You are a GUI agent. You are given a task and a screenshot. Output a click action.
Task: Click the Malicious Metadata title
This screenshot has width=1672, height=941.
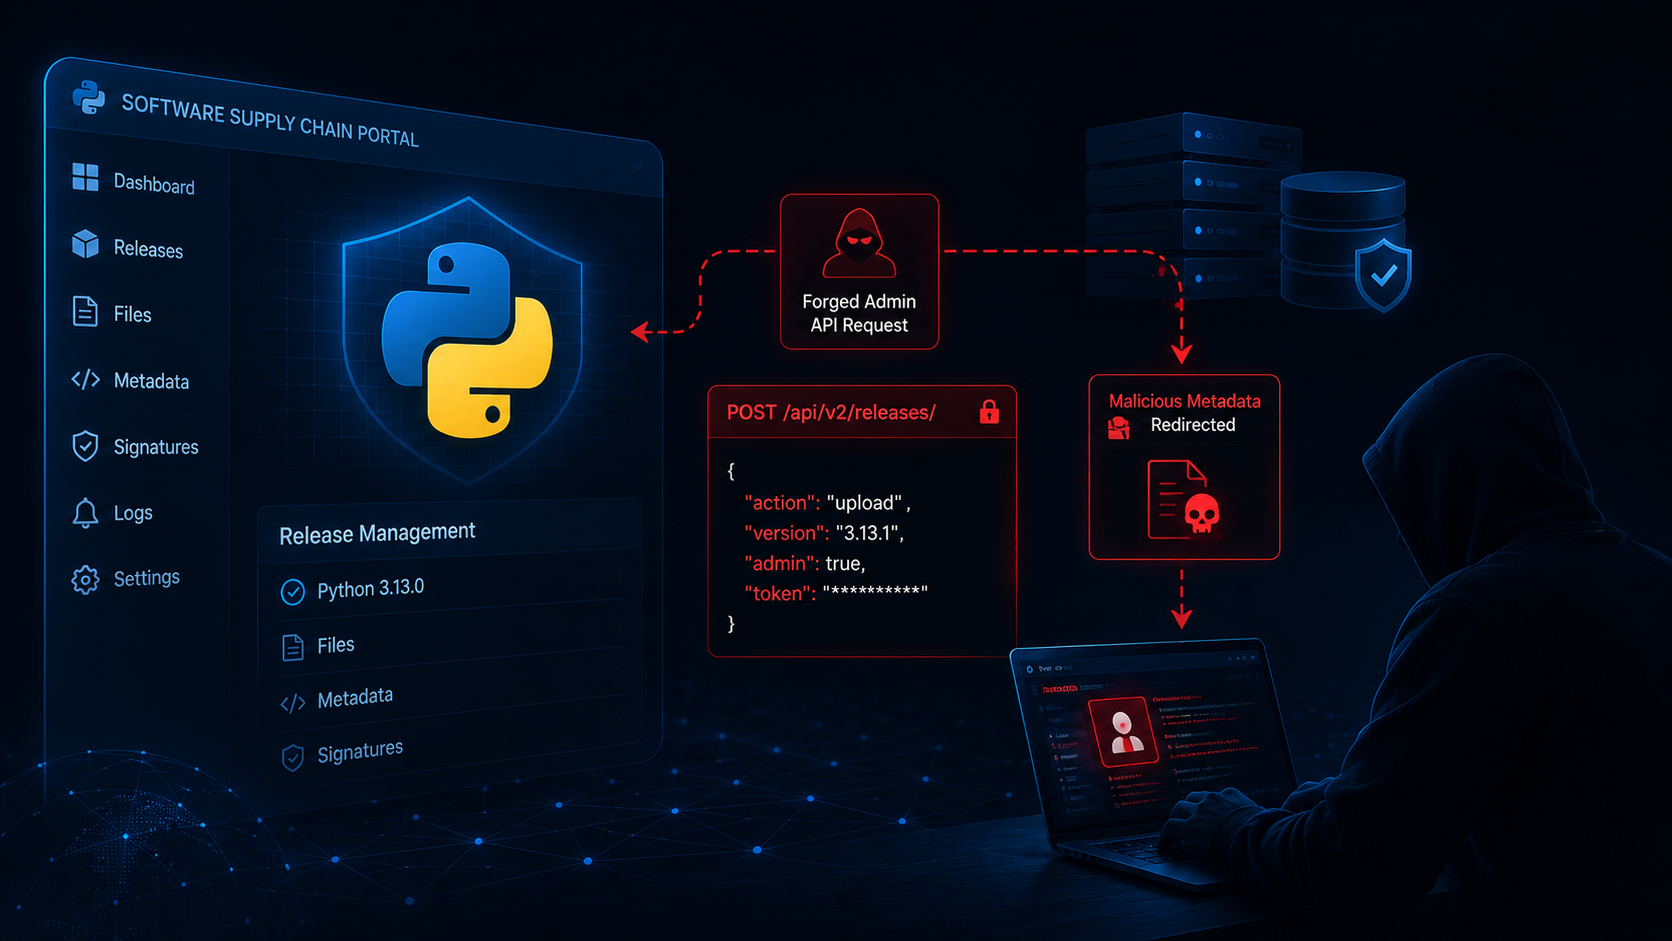[x=1184, y=401]
